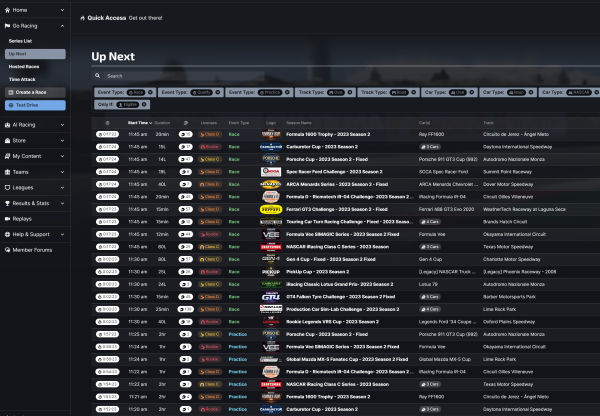Click the Leagues shield icon

click(x=7, y=188)
